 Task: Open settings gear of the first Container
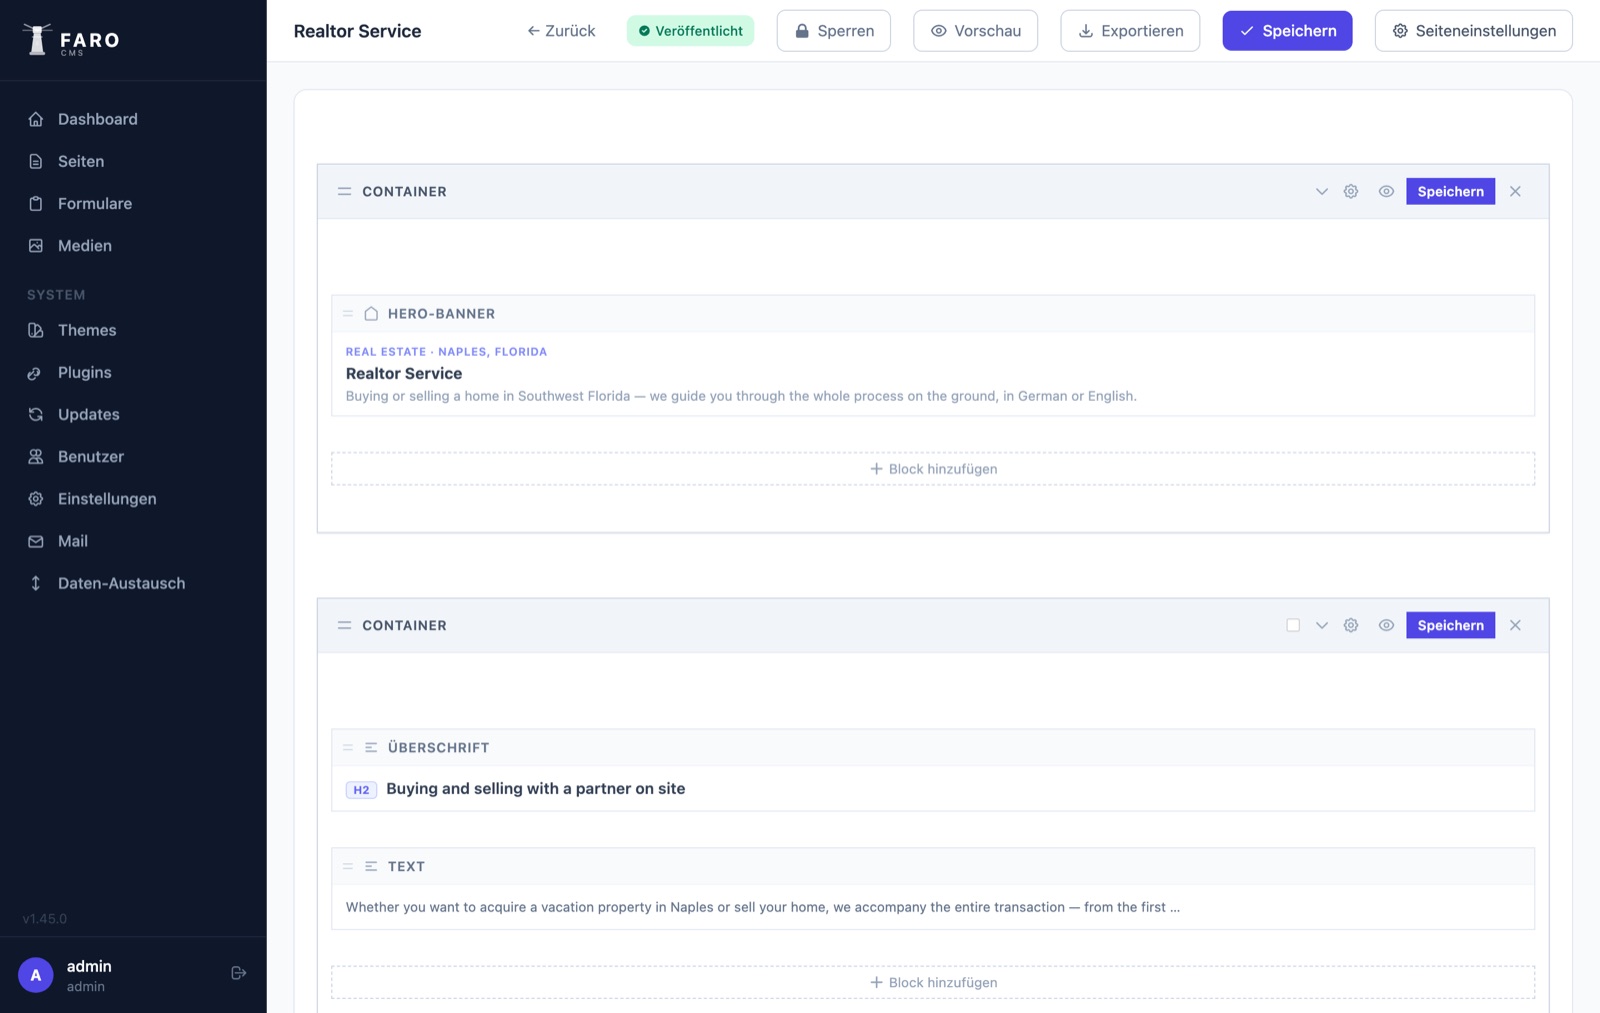[1351, 191]
